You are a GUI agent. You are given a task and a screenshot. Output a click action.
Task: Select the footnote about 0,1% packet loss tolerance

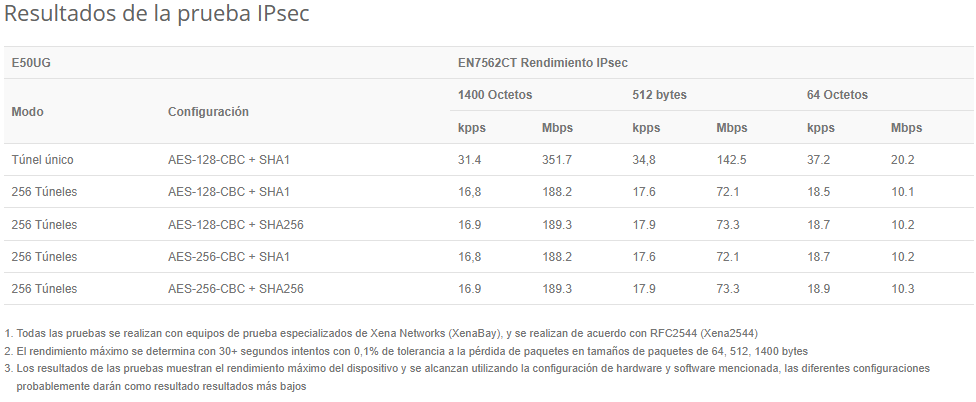[x=410, y=351]
